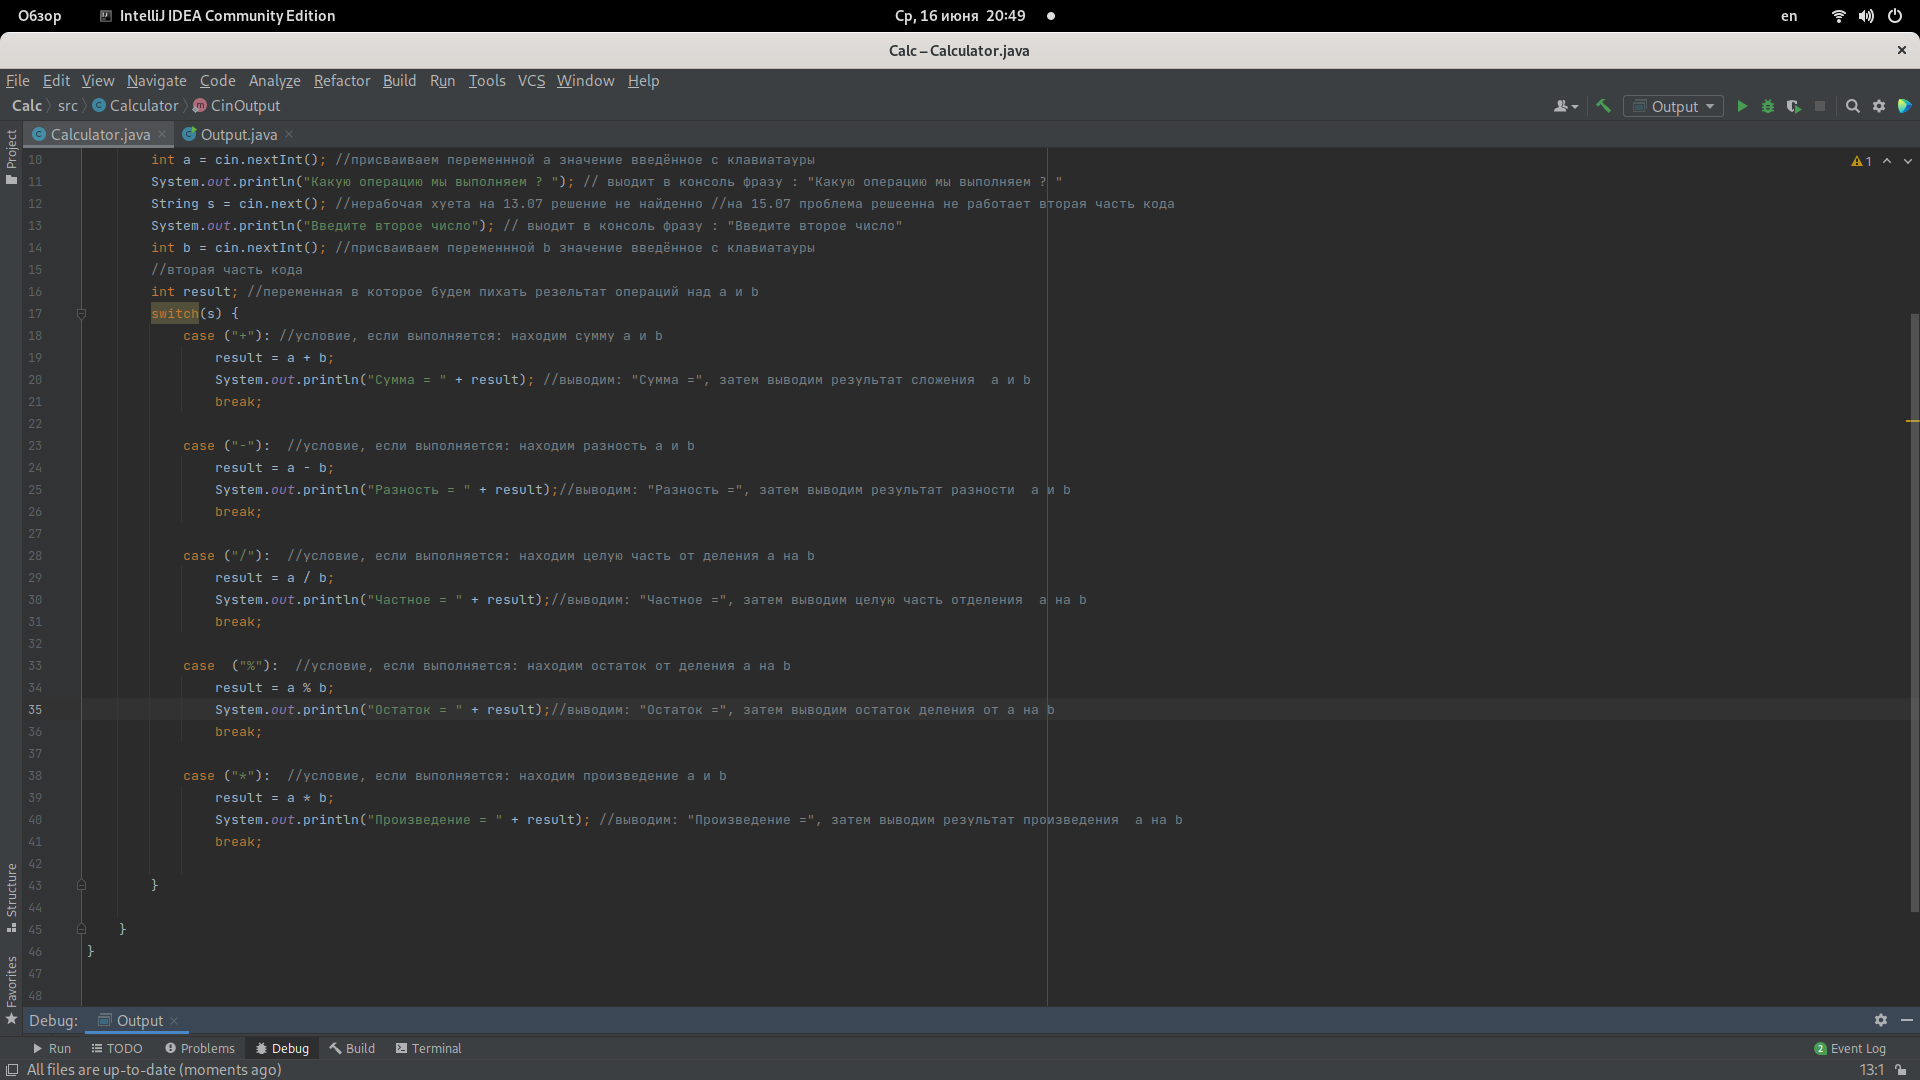
Task: Click the Build Project hammer icon
Action: coord(1603,106)
